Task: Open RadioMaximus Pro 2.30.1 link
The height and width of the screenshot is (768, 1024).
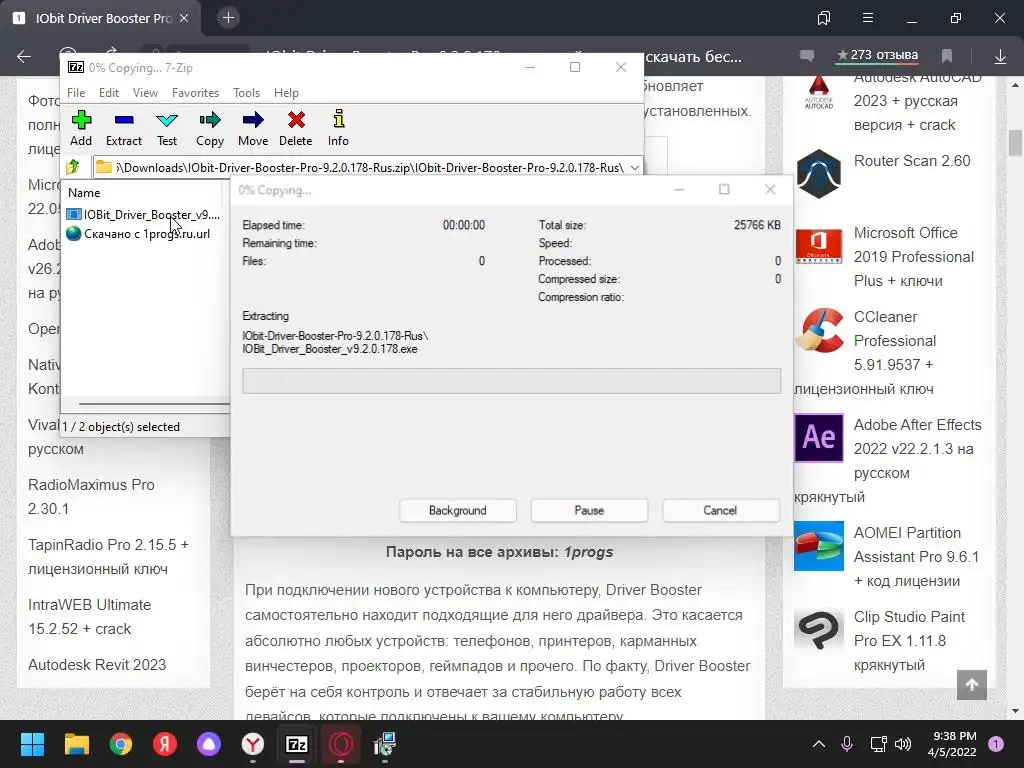Action: pyautogui.click(x=91, y=496)
